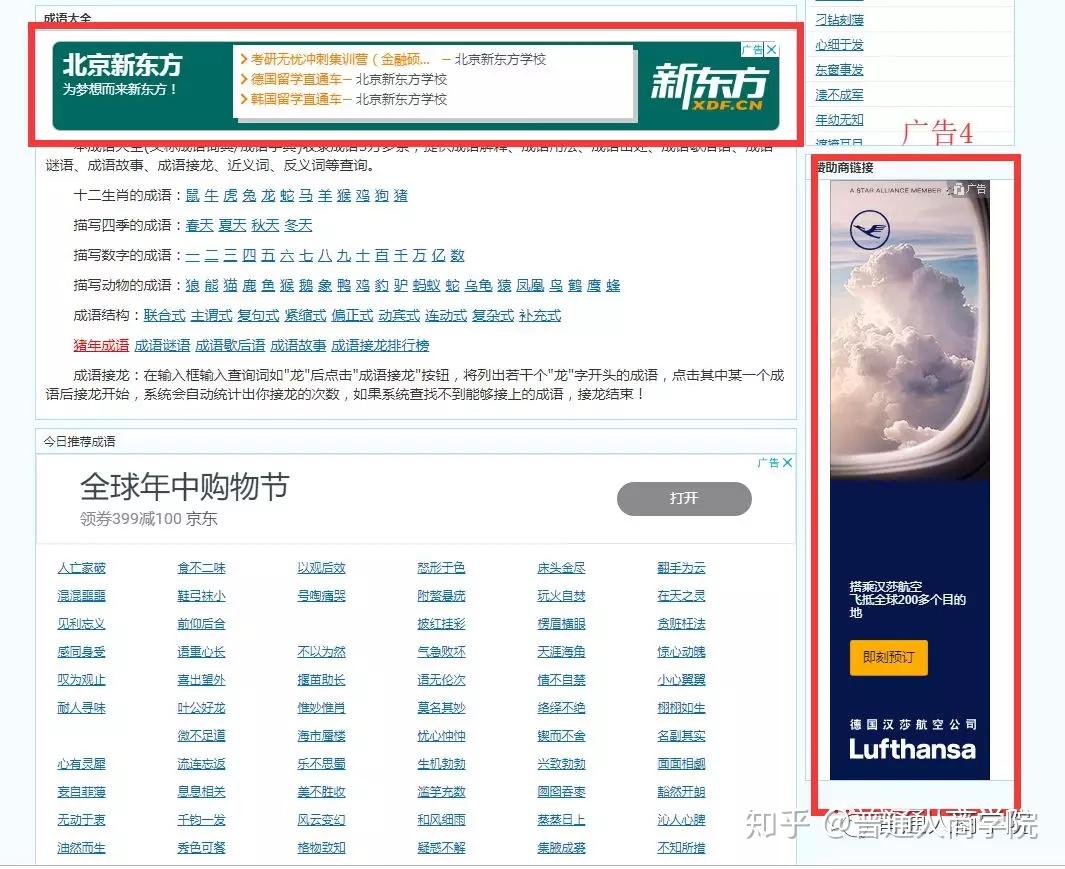Open the sidebar idiom 心细于发
Image resolution: width=1065 pixels, height=869 pixels.
tap(840, 45)
